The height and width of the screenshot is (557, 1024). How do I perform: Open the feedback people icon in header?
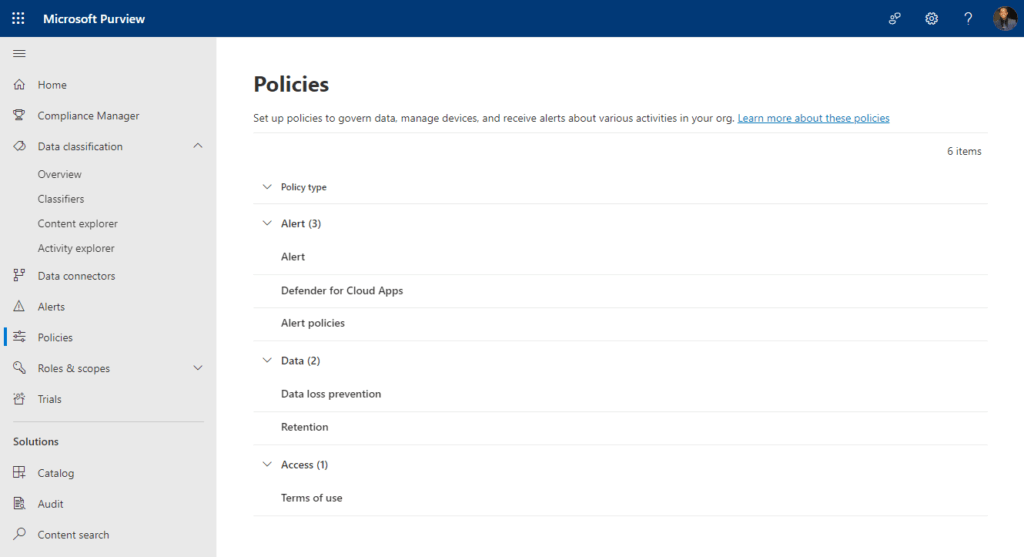pos(895,18)
